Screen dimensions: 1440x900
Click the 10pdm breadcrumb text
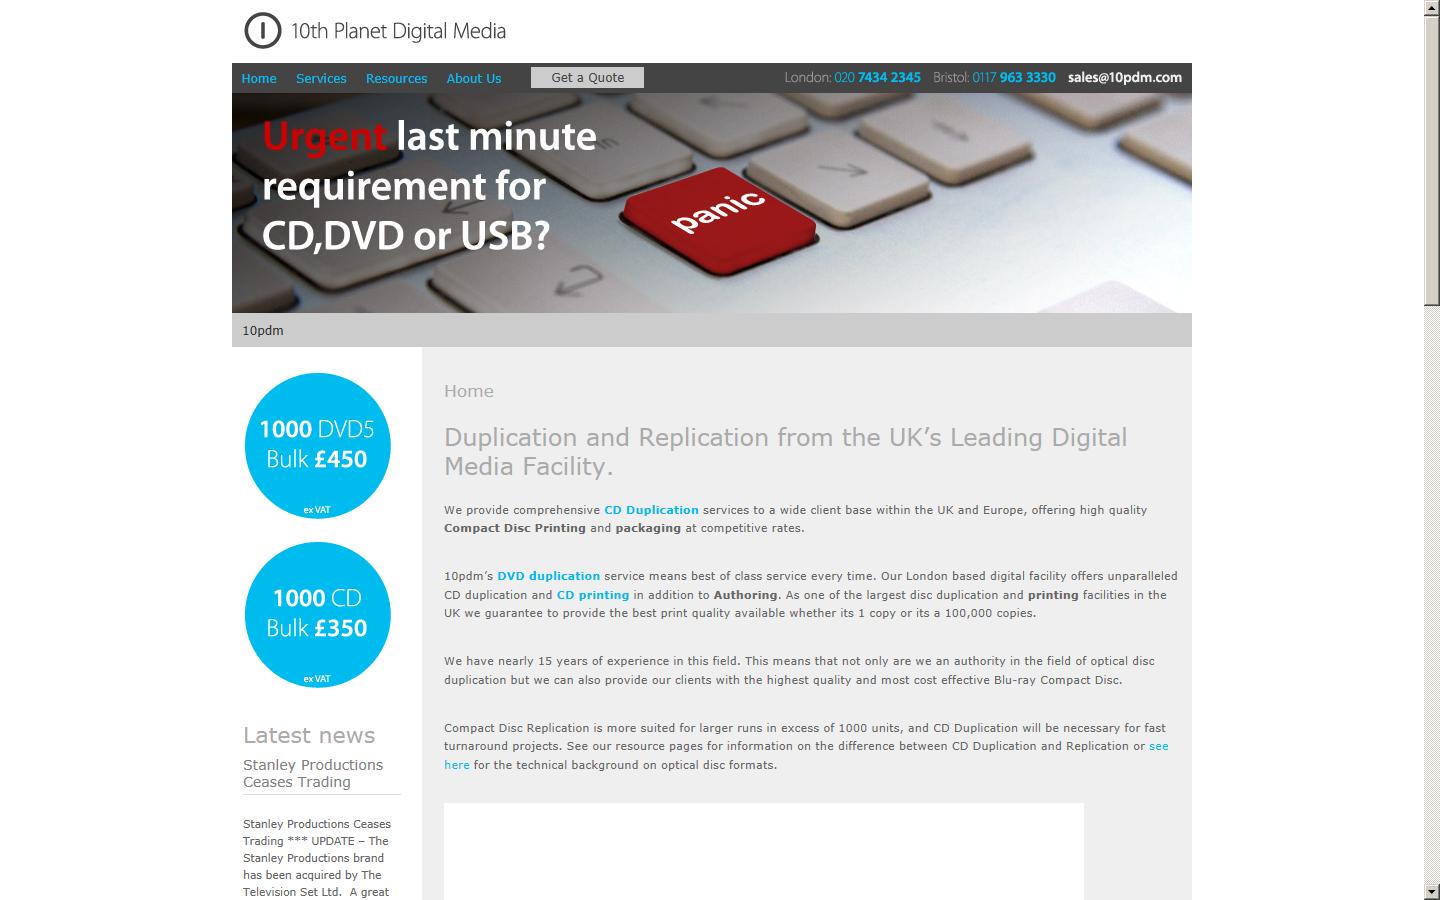[x=263, y=330]
